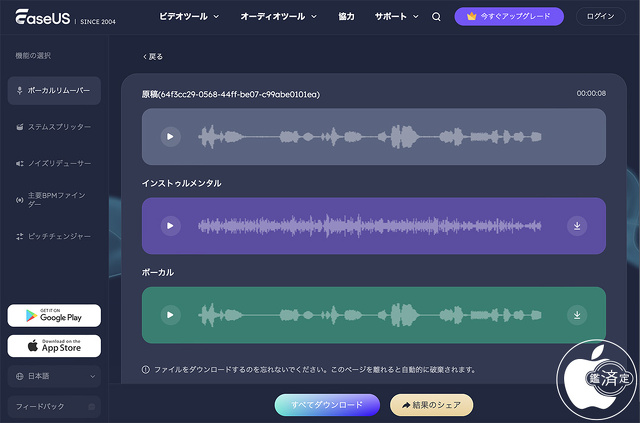This screenshot has height=423, width=640.
Task: Play the ボーカル track
Action: coord(171,315)
